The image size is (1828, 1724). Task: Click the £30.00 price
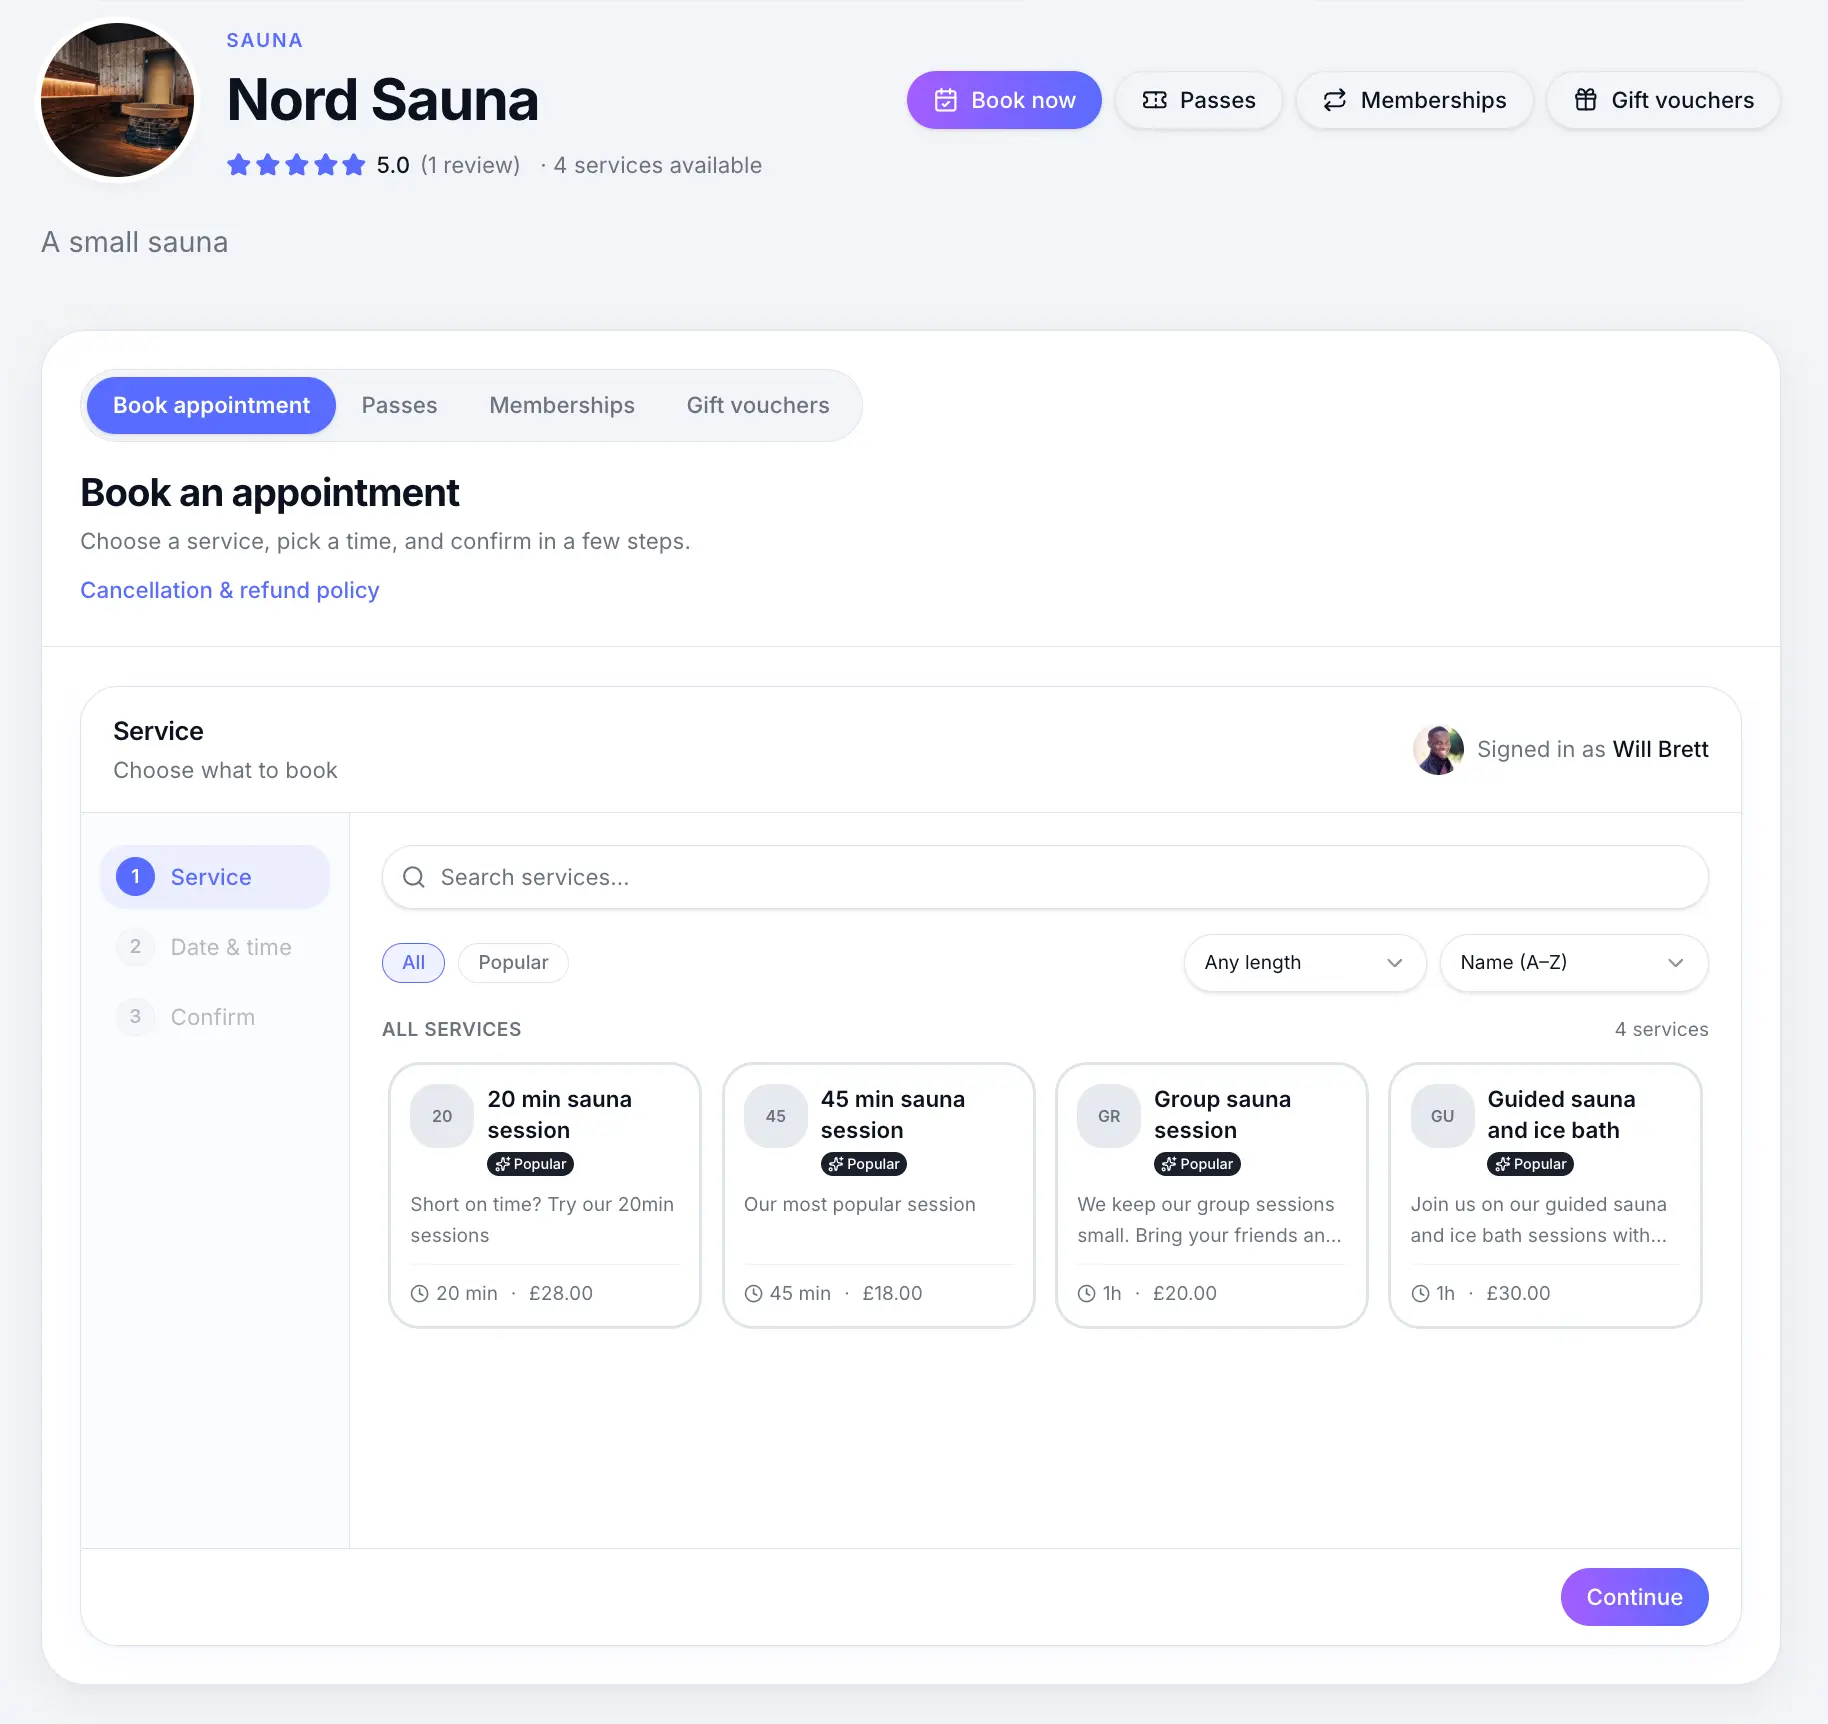pos(1518,1293)
